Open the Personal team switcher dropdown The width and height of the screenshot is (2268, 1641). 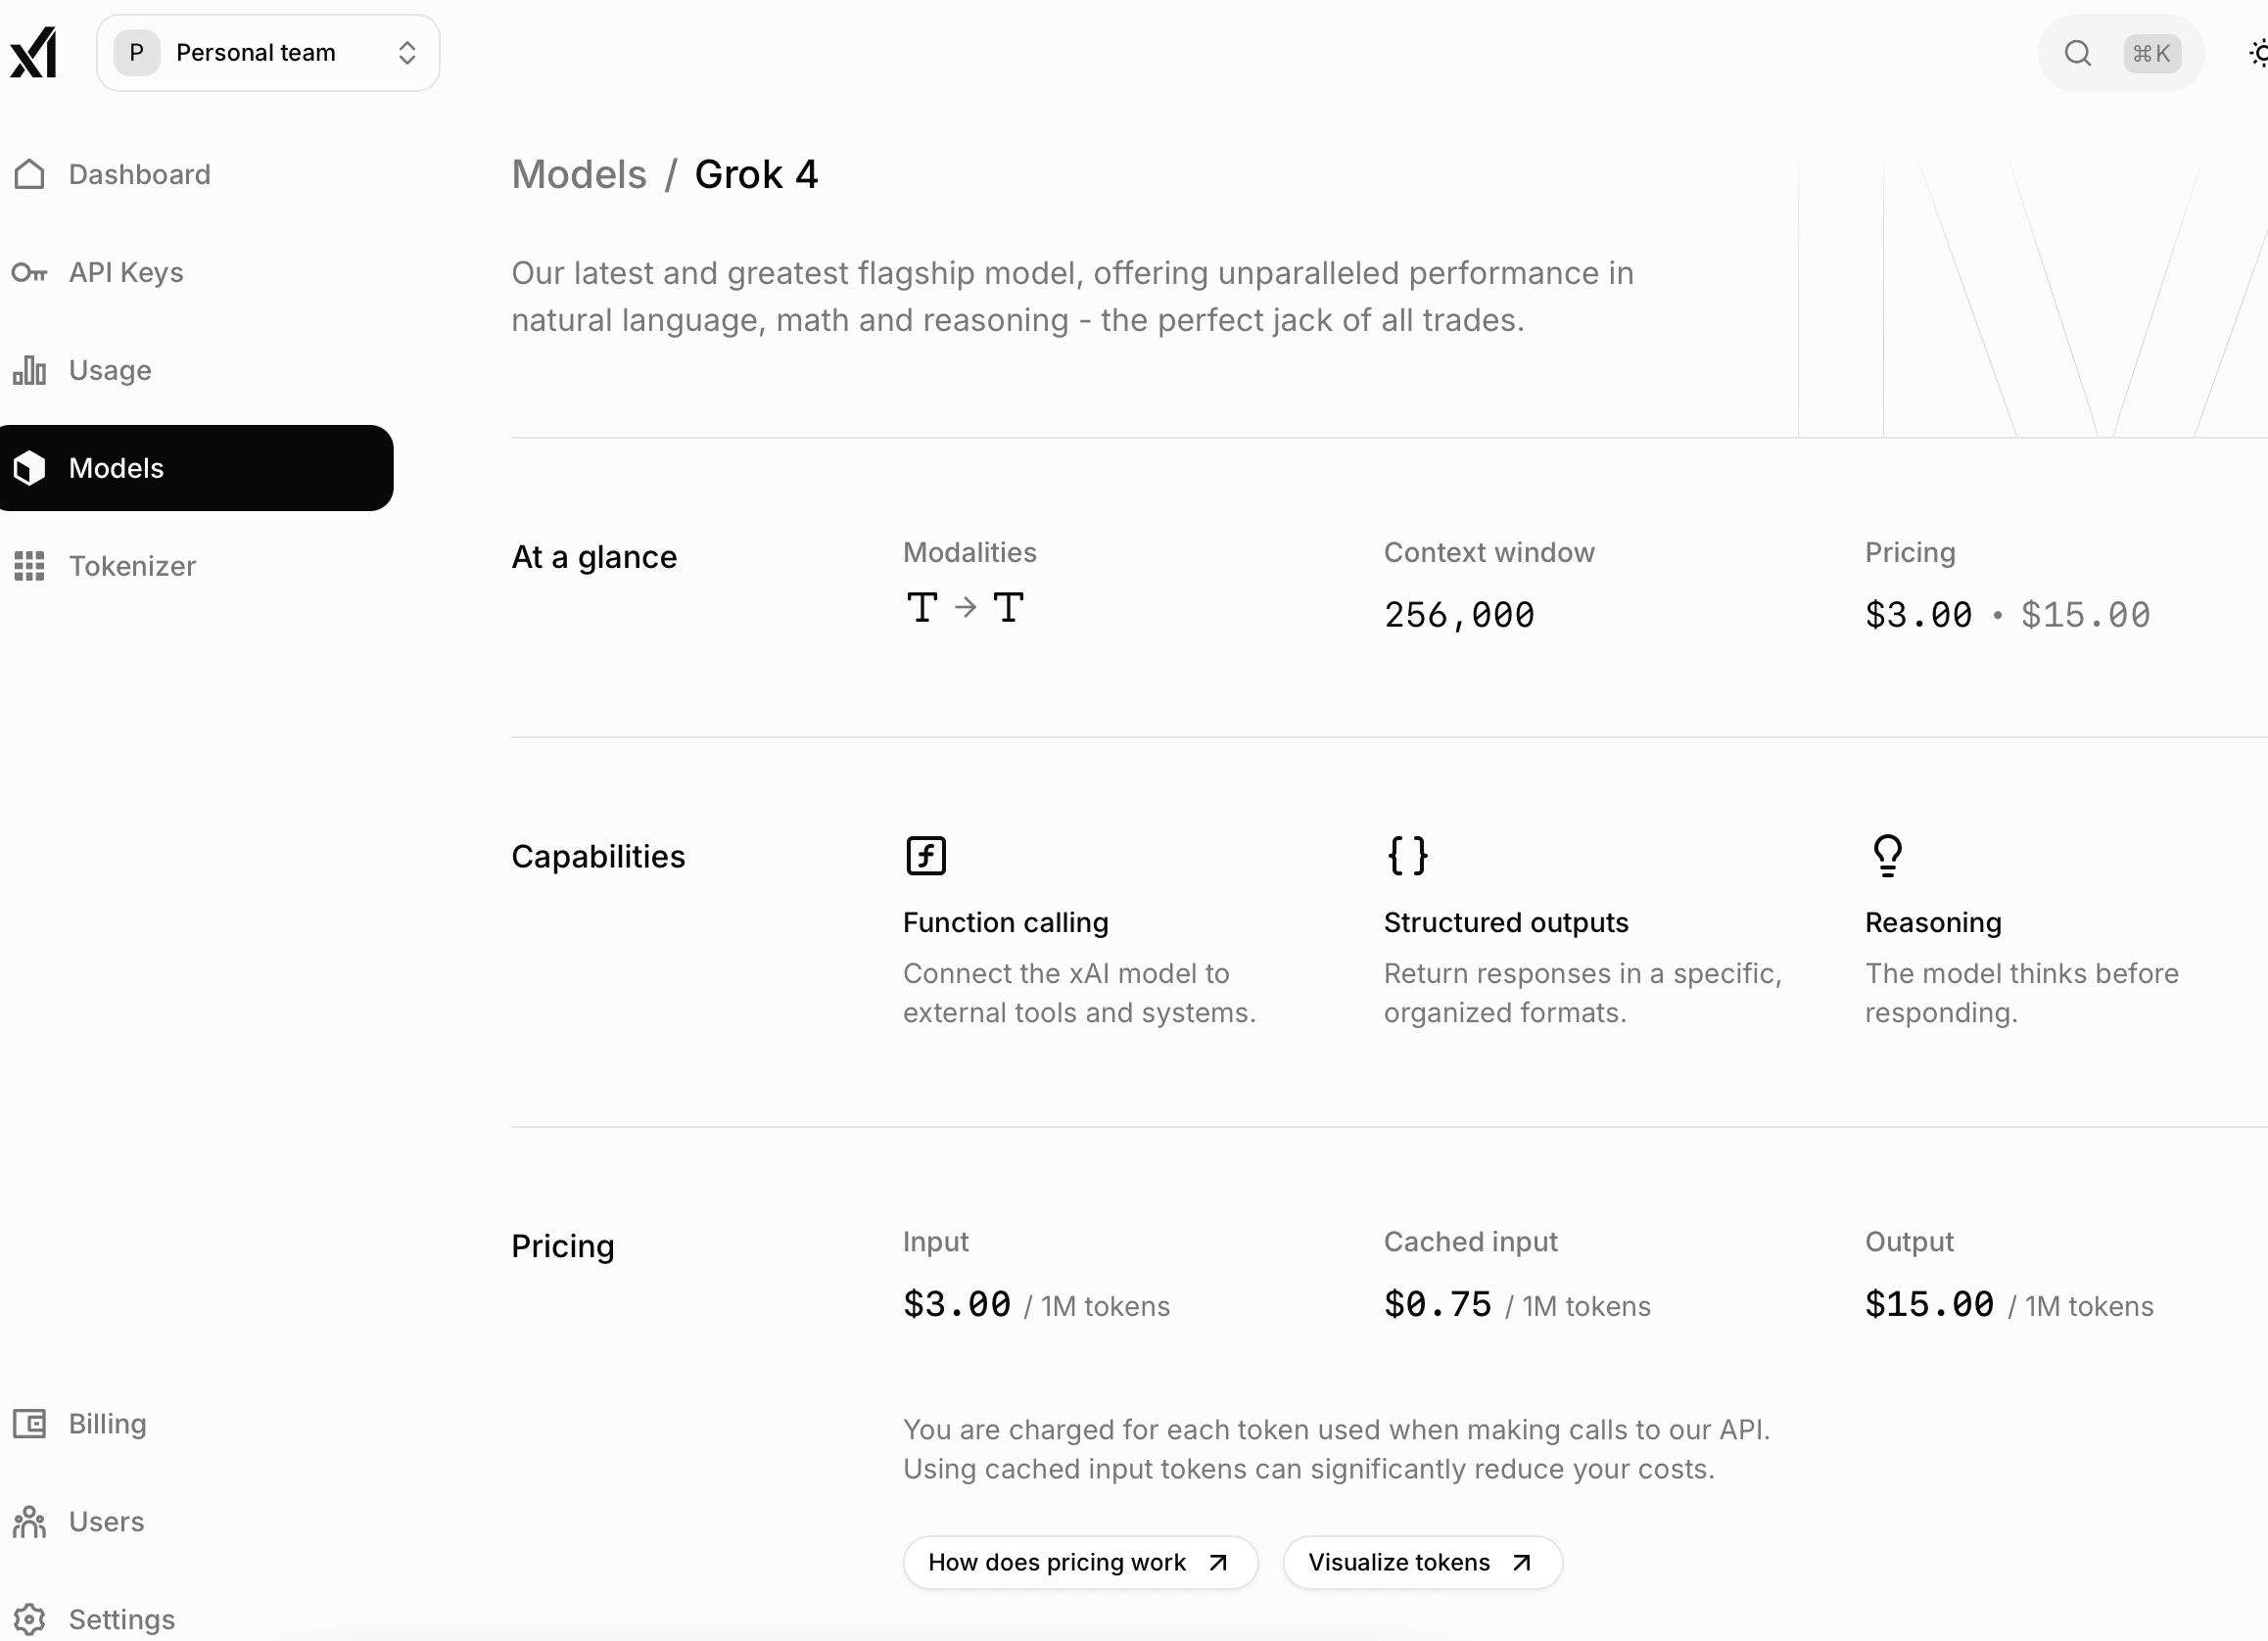[x=268, y=53]
